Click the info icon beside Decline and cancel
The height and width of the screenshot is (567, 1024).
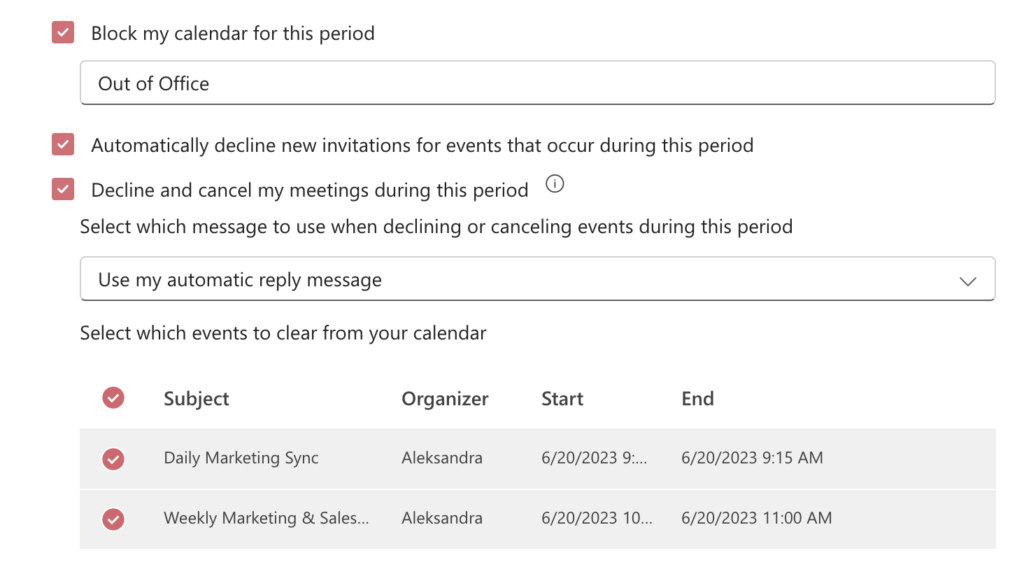(x=556, y=184)
